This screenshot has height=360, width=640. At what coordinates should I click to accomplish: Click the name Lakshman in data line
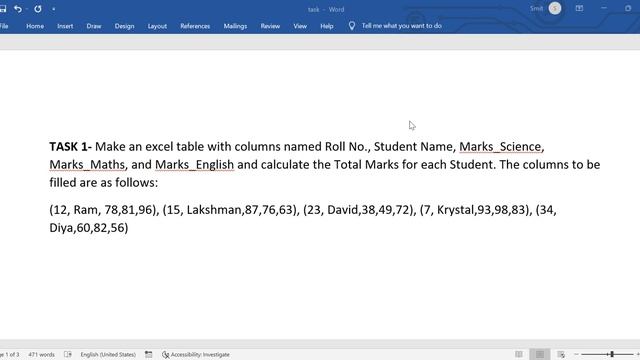point(214,210)
